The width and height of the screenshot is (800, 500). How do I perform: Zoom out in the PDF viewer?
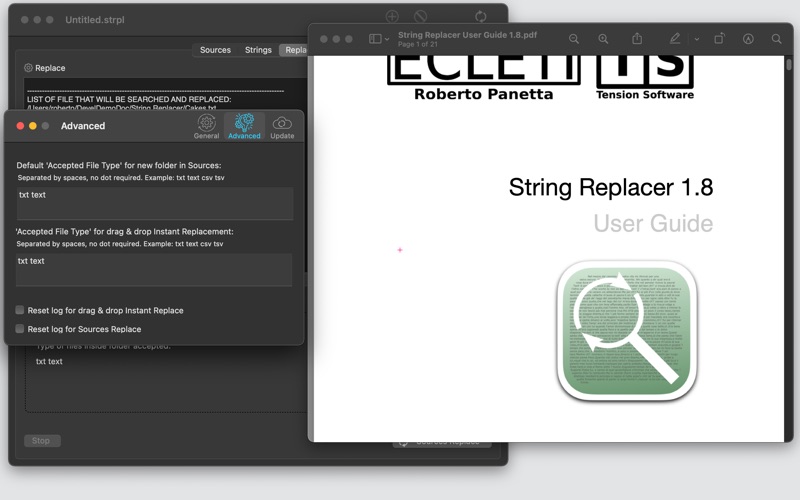pyautogui.click(x=574, y=39)
